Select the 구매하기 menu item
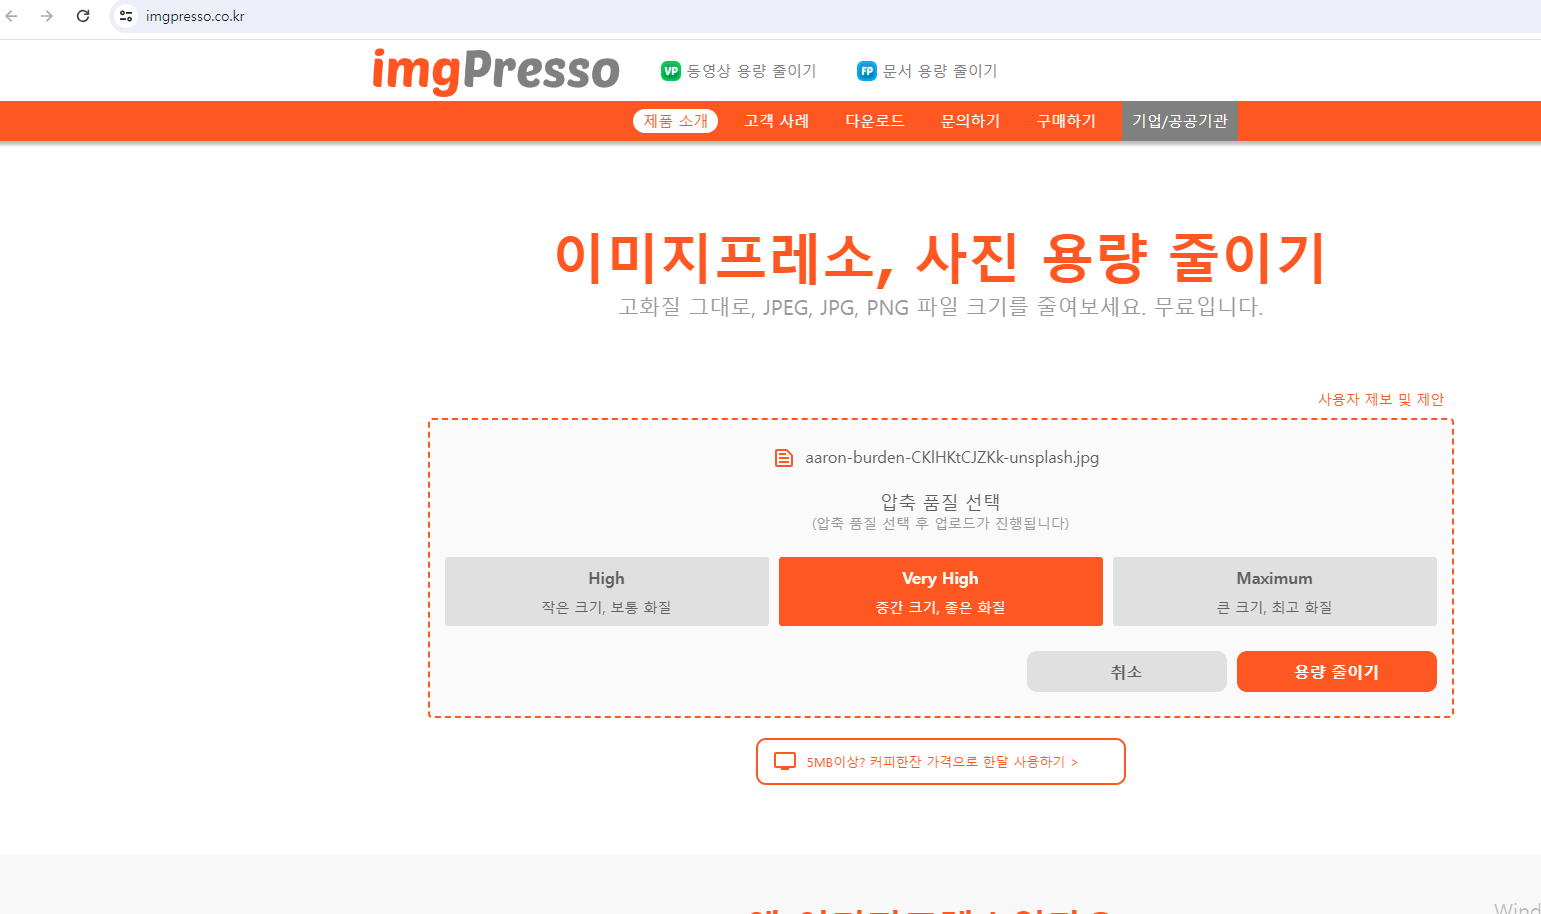This screenshot has height=914, width=1541. pos(1067,121)
